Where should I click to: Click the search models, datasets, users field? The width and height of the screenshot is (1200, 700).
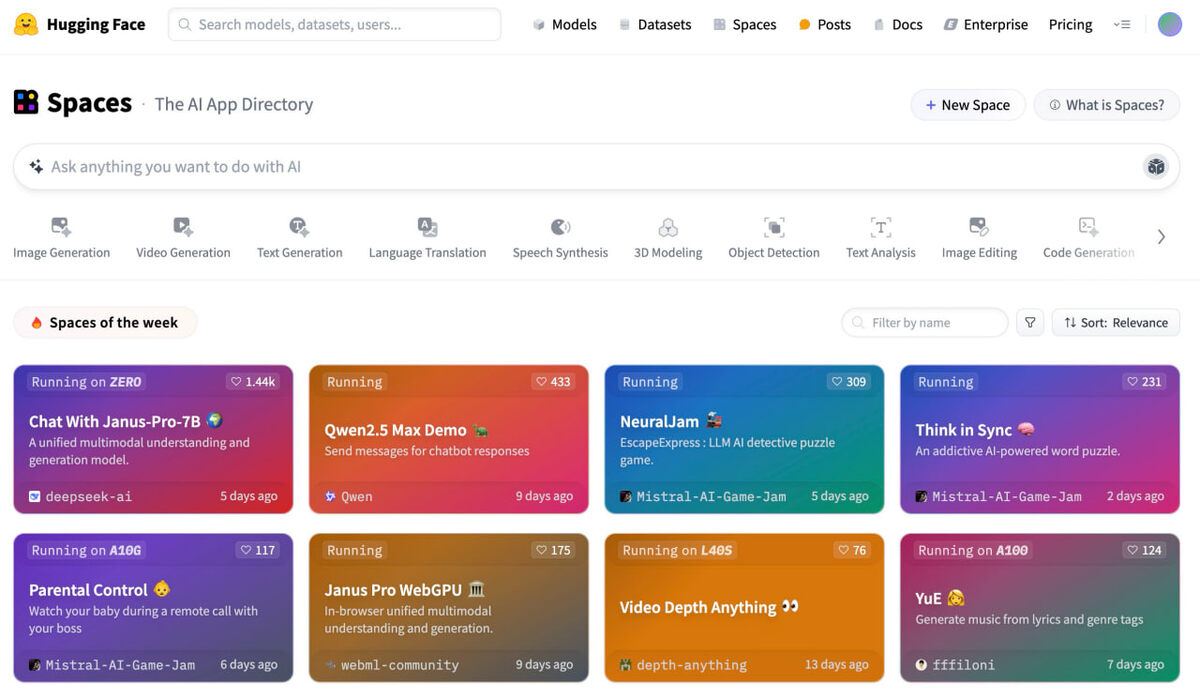[x=334, y=24]
